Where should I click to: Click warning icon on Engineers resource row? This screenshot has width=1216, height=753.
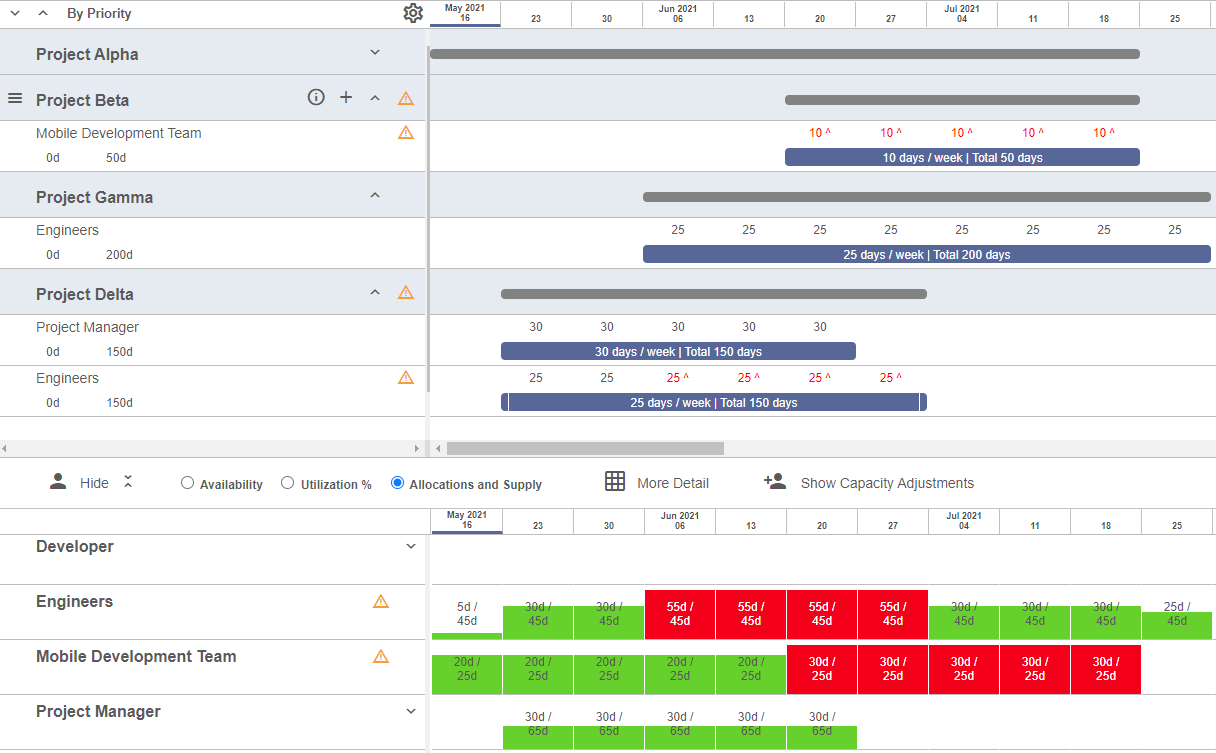(380, 601)
